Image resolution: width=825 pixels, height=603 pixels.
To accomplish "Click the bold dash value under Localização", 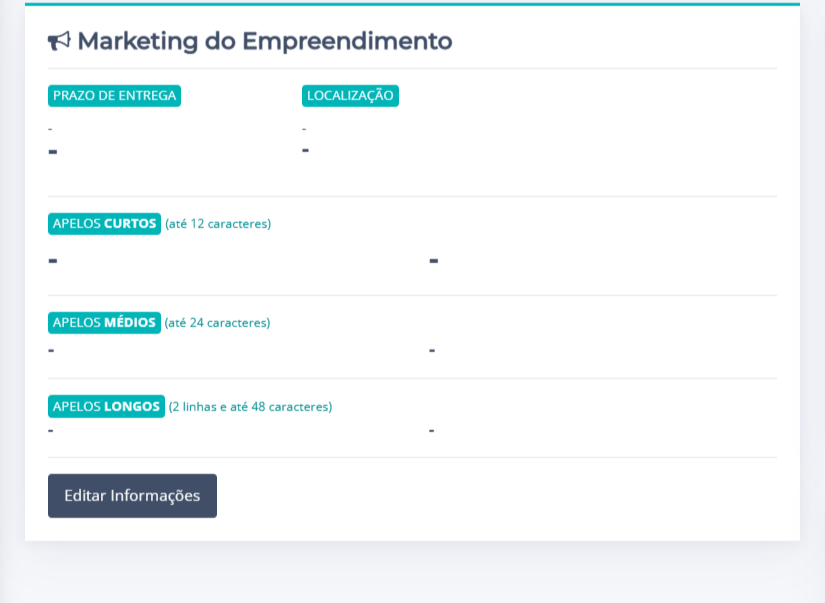I will pos(306,150).
